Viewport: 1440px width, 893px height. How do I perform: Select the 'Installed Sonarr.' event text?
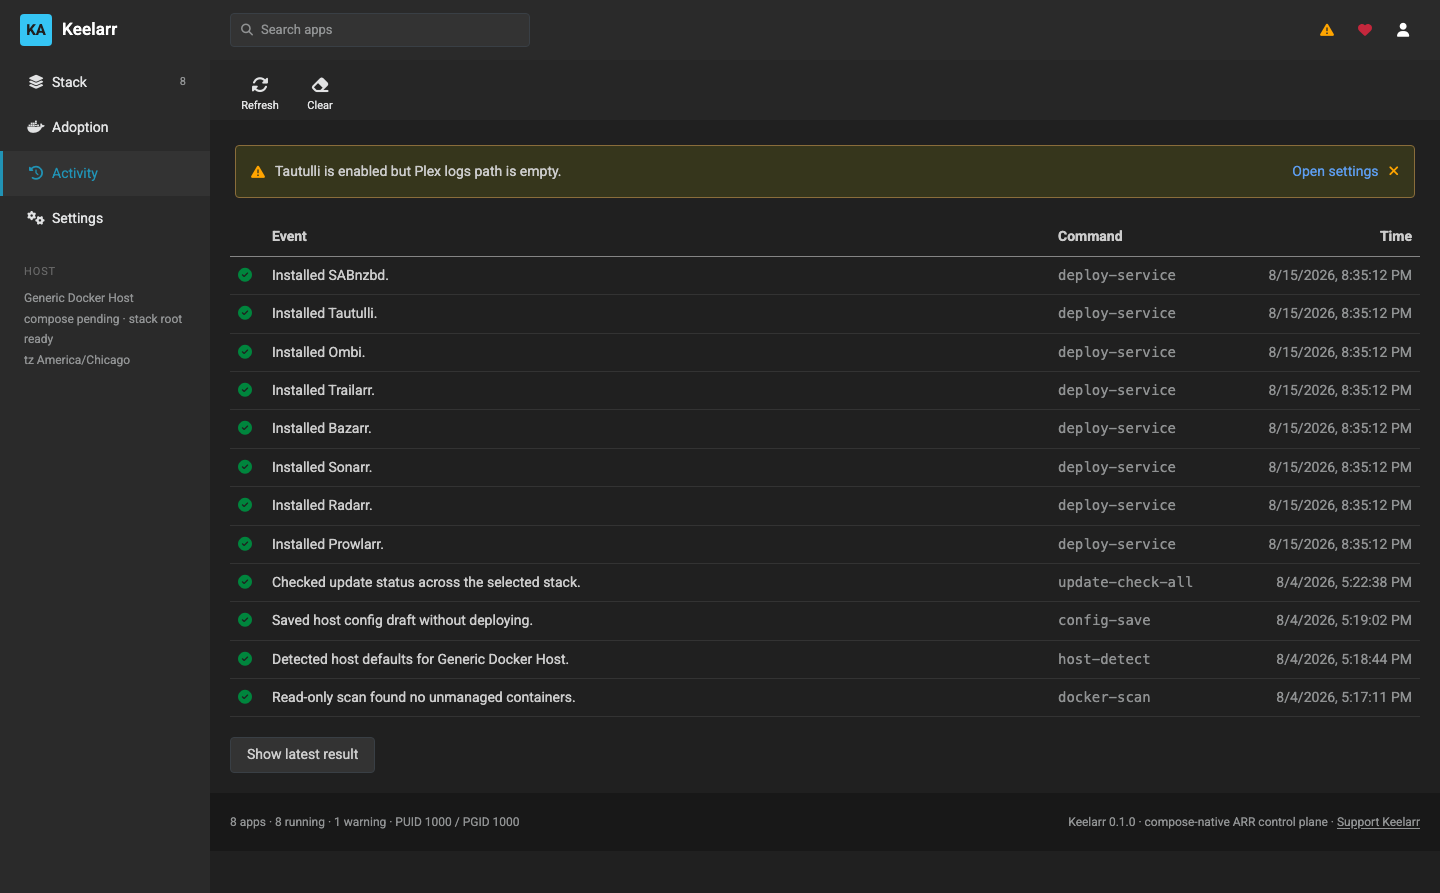pos(322,467)
